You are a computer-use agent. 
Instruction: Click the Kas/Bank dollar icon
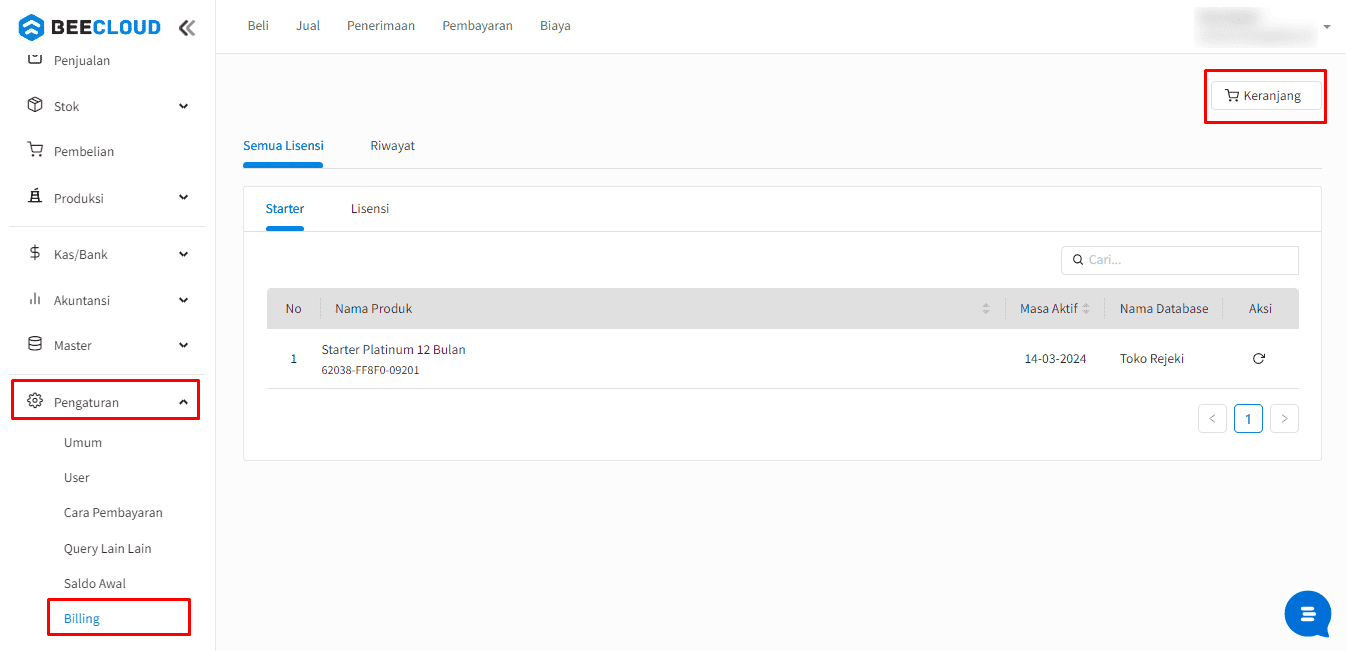tap(35, 254)
